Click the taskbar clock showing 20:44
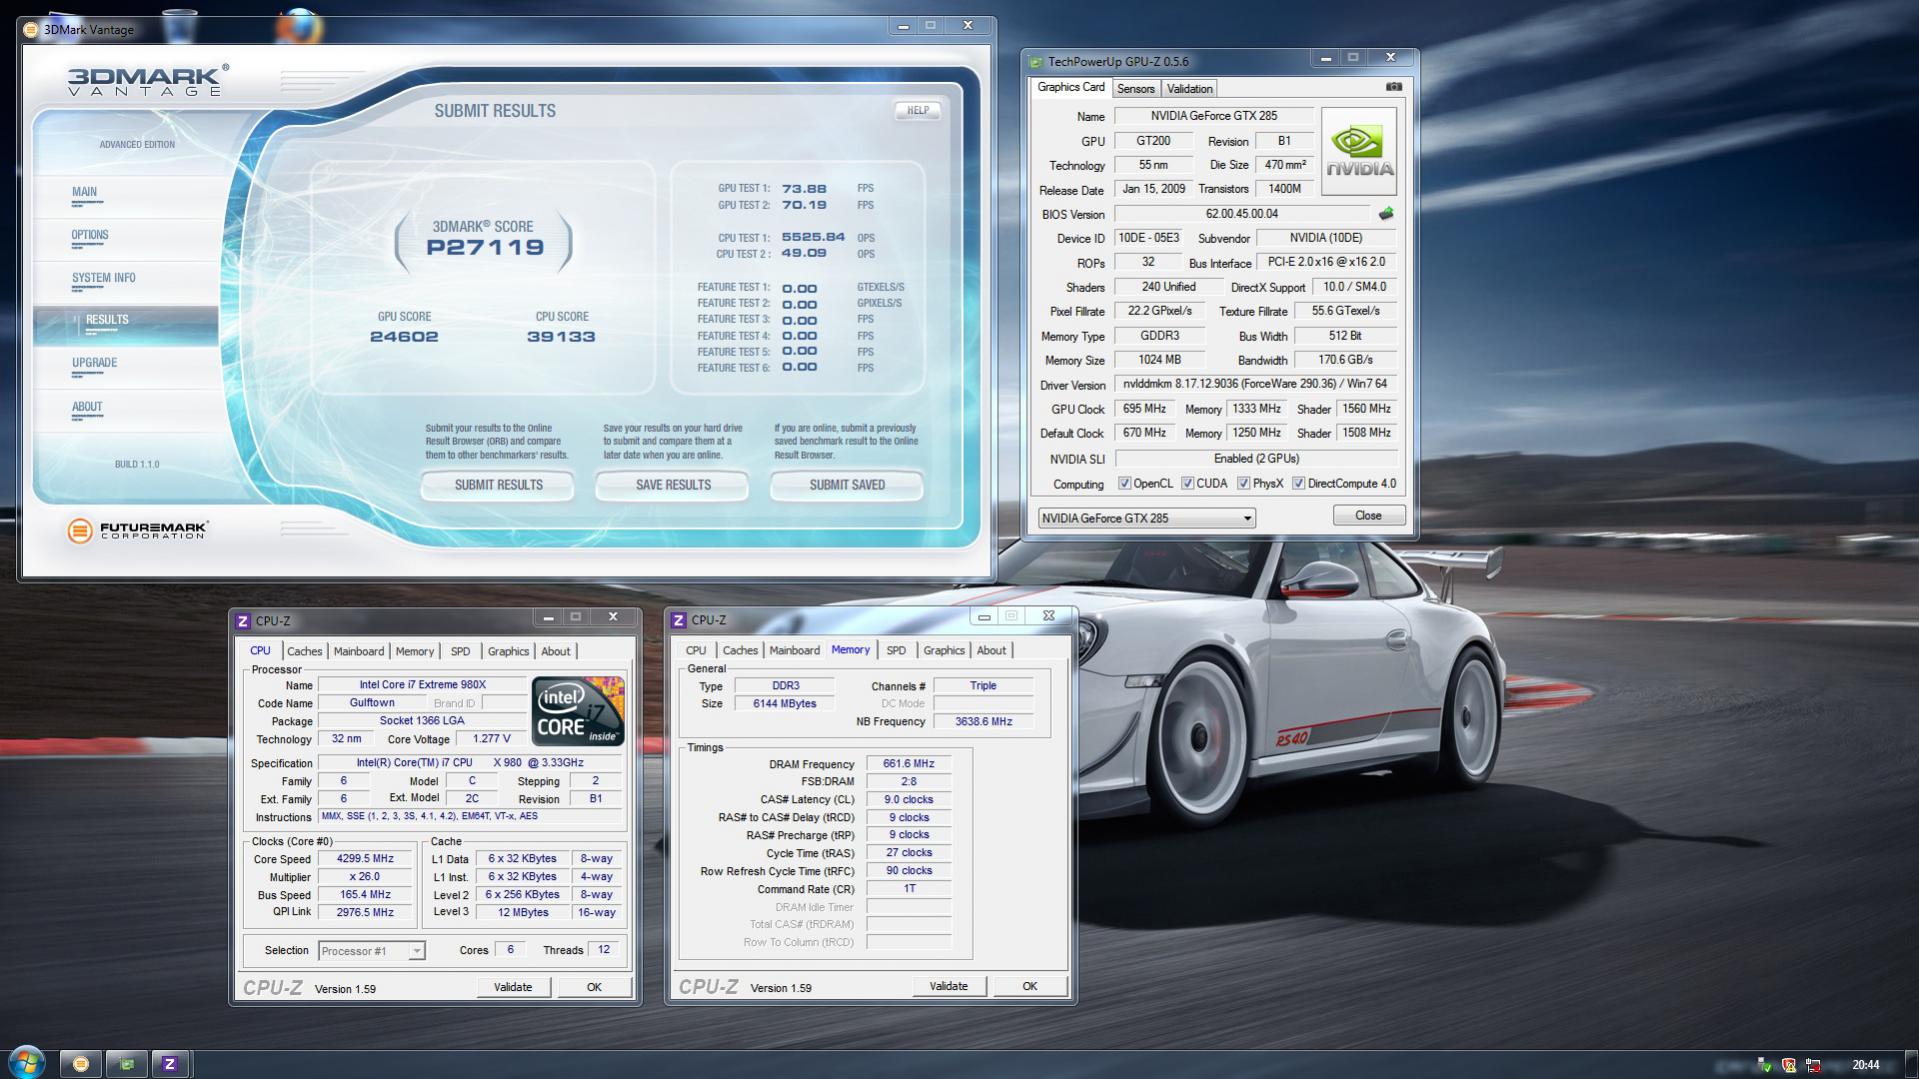 pos(1865,1065)
